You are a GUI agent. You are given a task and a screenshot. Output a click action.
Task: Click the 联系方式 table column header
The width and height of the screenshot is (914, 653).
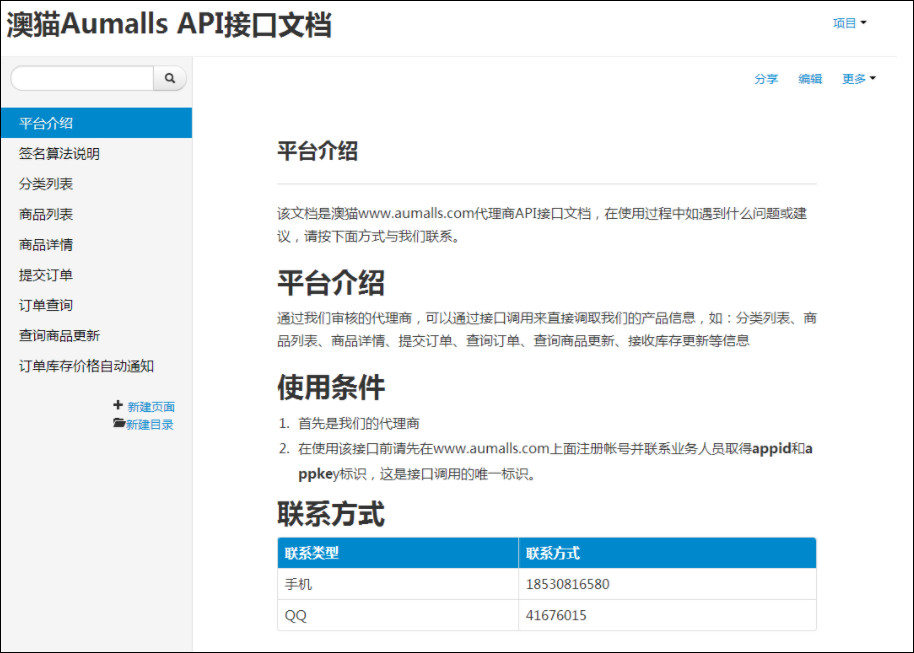click(x=667, y=553)
